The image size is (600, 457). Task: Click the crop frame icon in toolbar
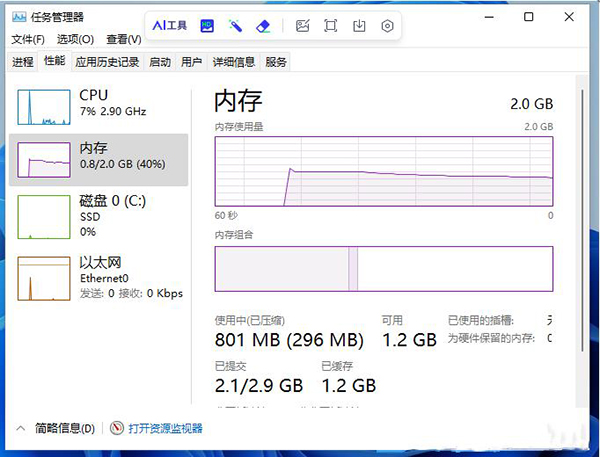331,26
